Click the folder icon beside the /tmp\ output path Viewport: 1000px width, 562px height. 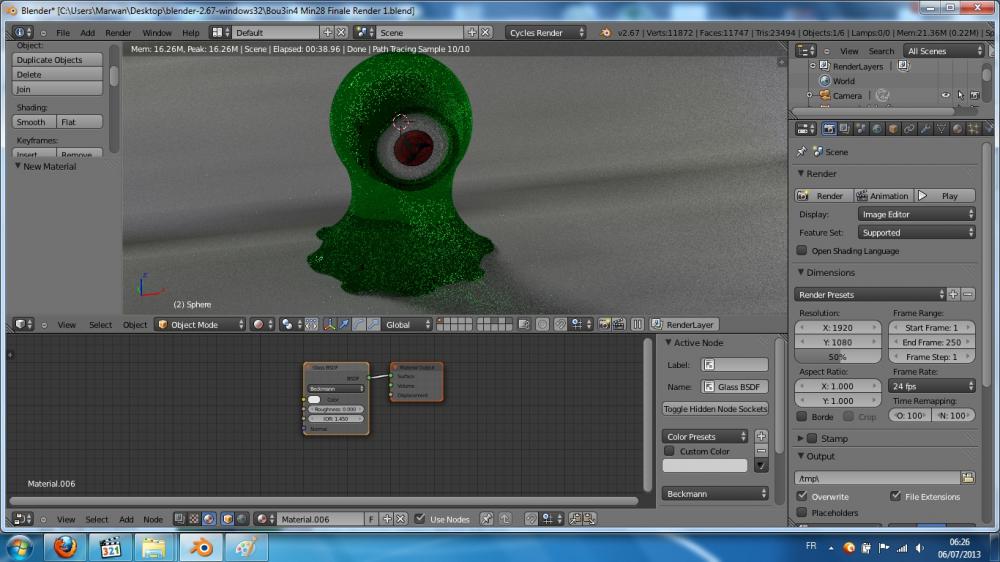click(x=967, y=478)
